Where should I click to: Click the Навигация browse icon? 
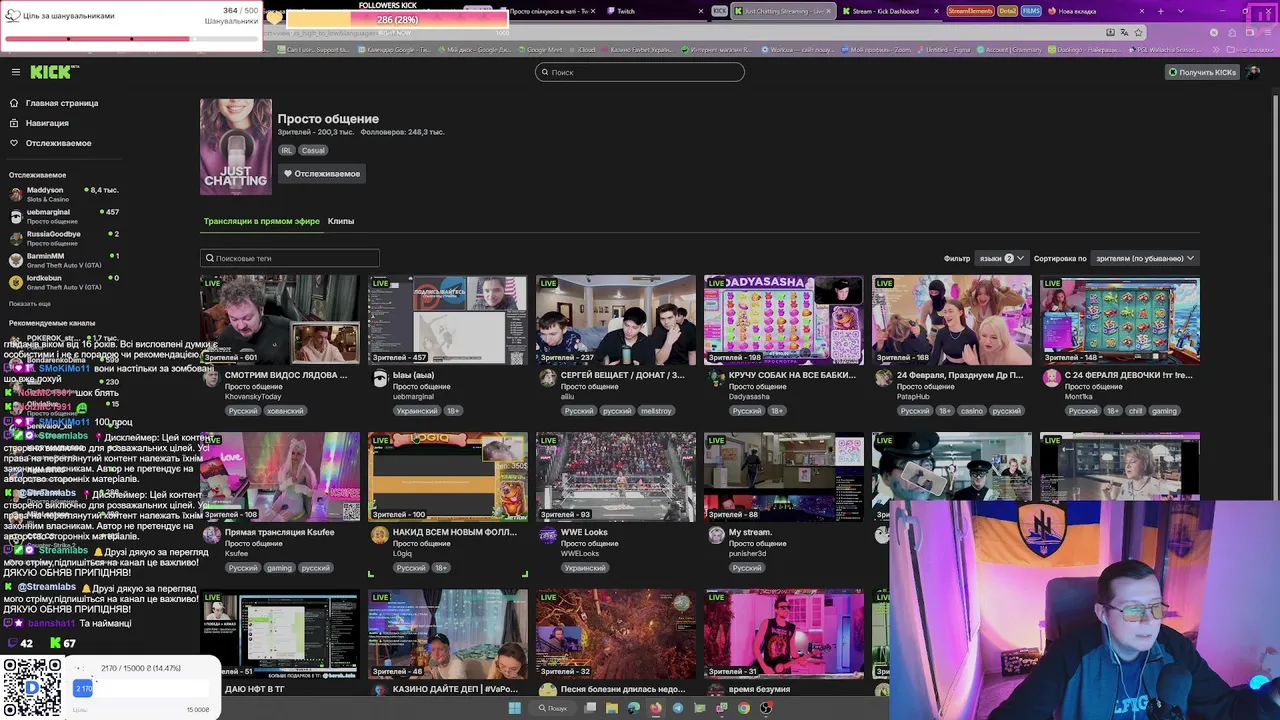(x=14, y=123)
